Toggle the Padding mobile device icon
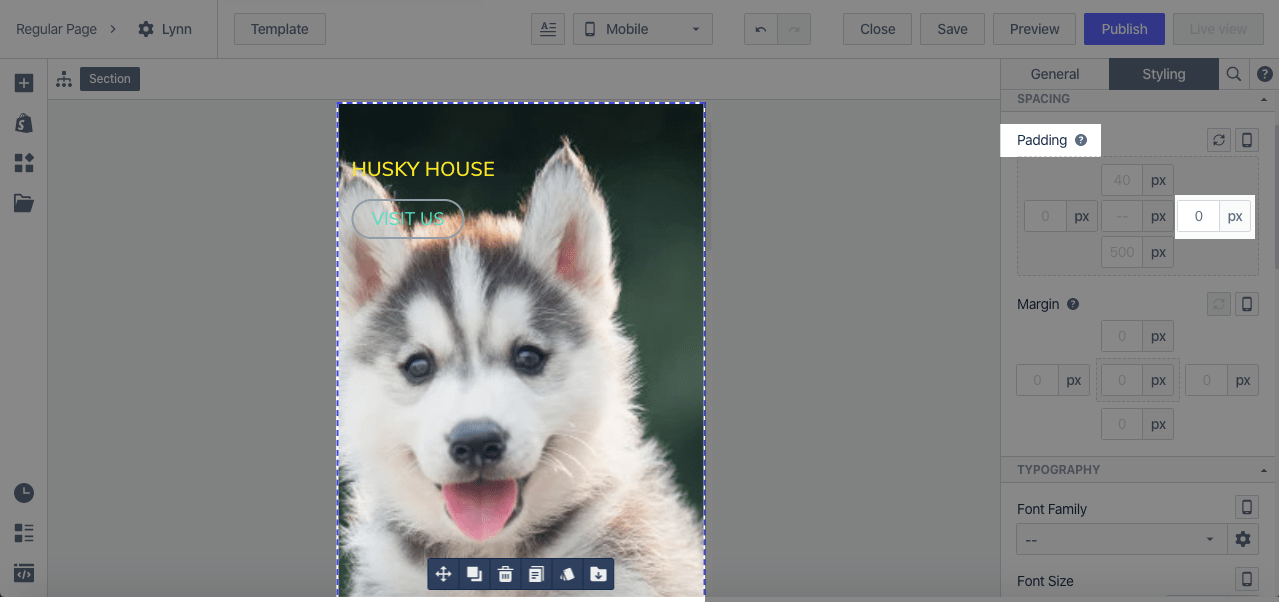1279x602 pixels. coord(1247,140)
